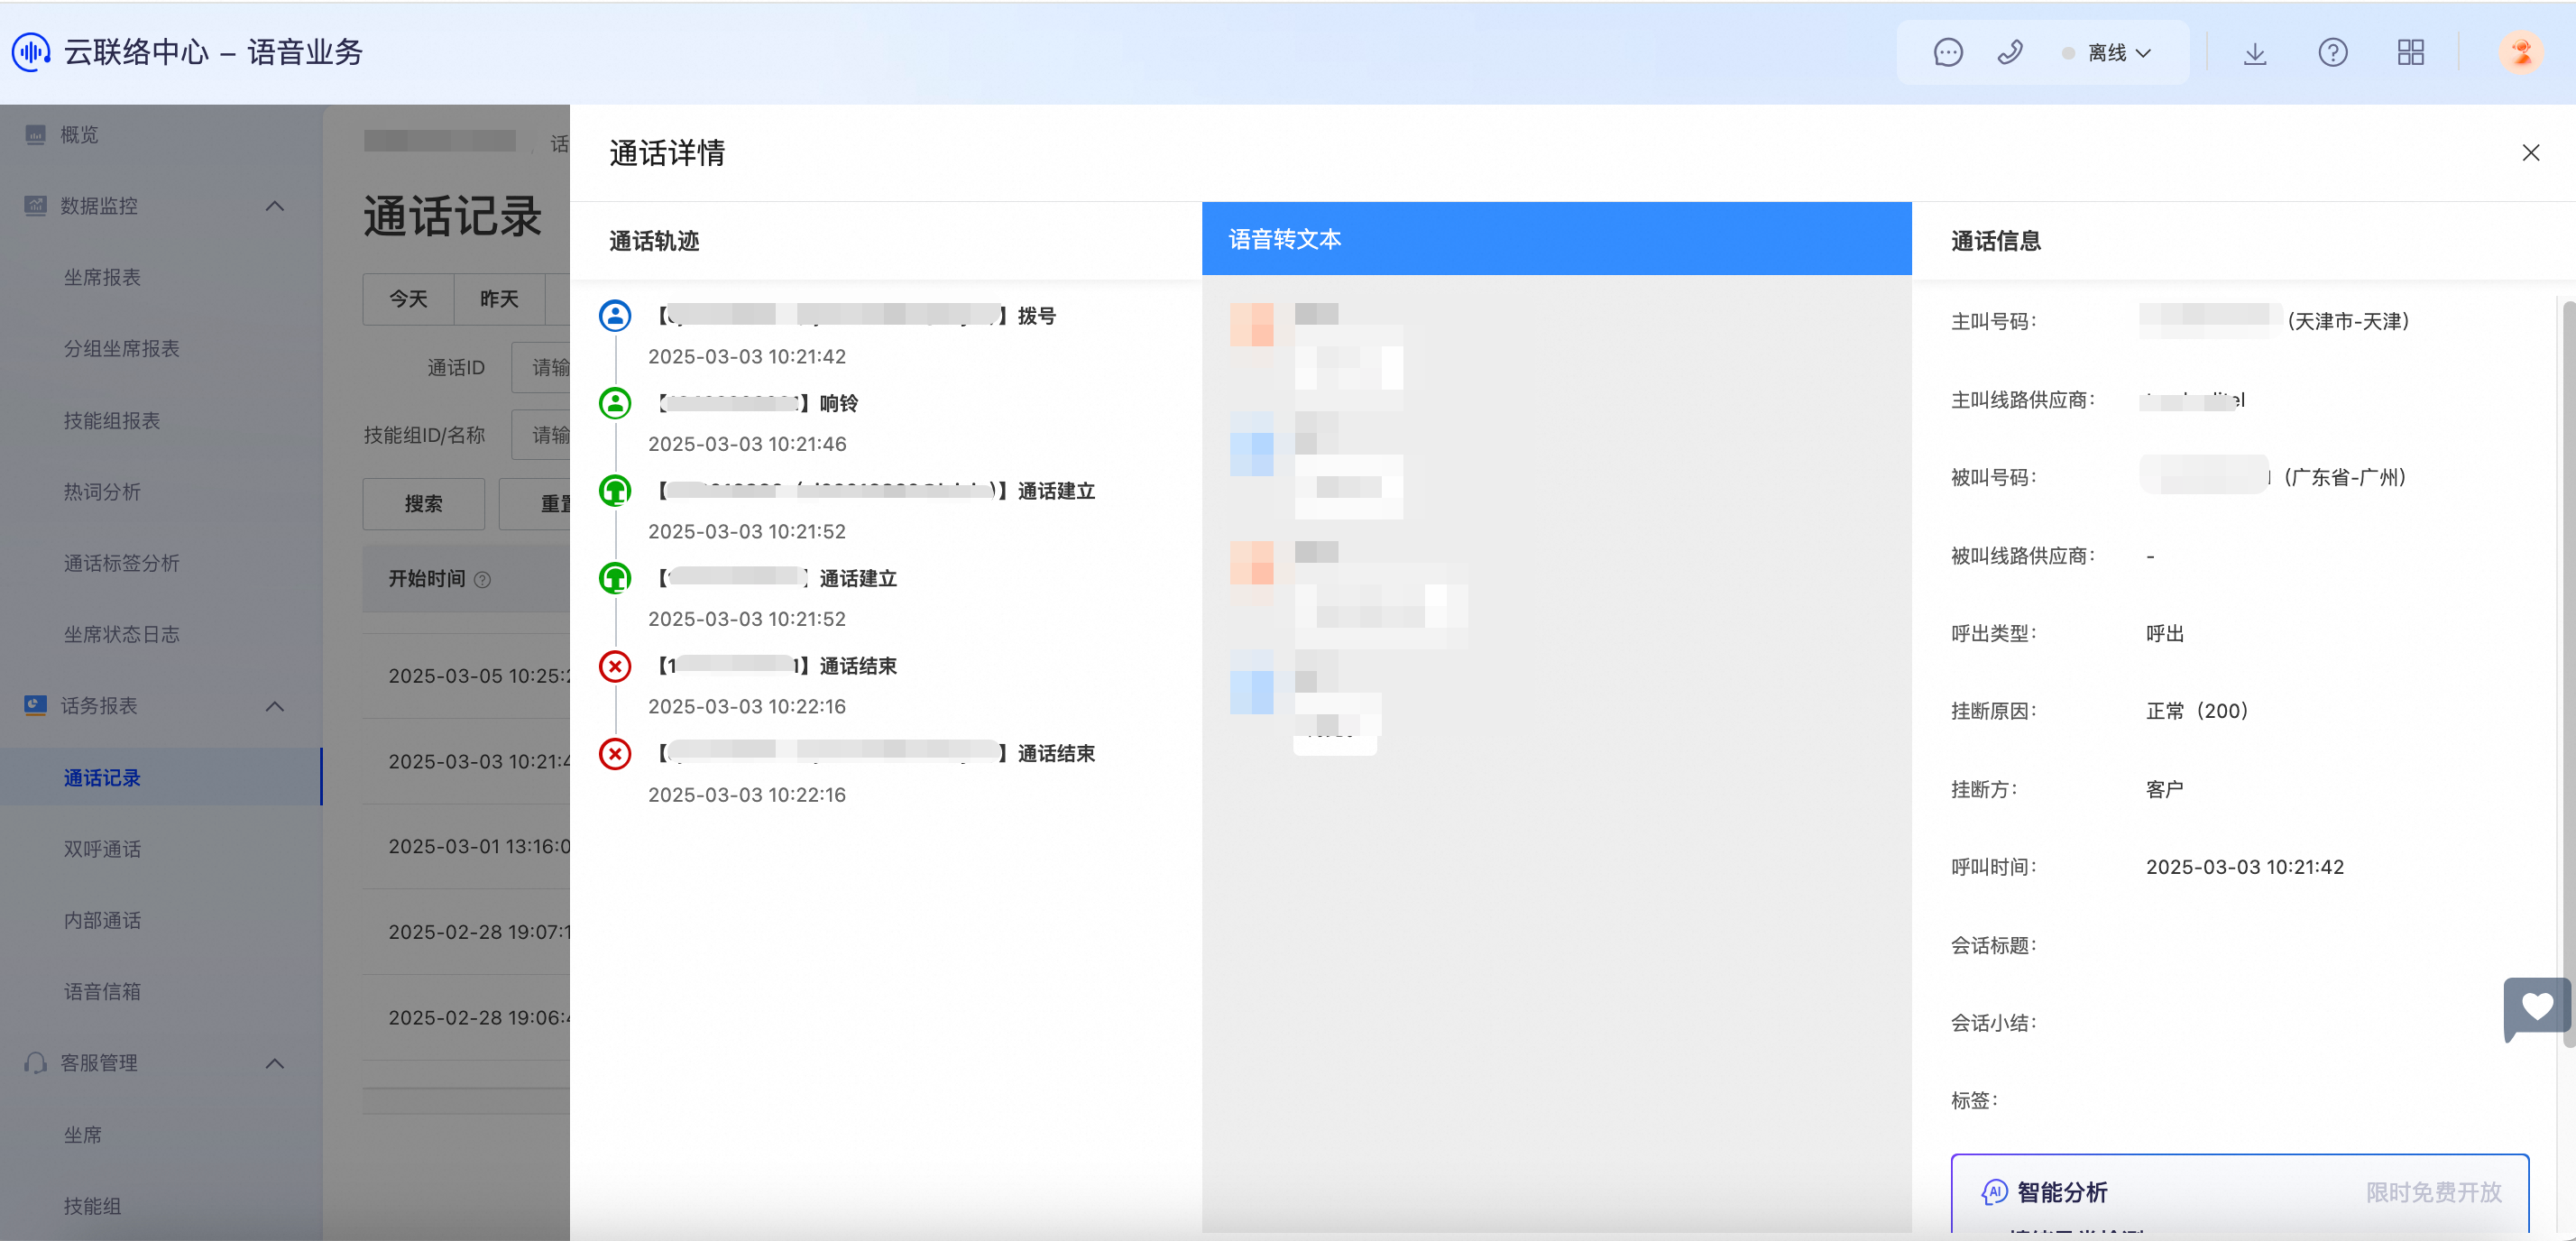The image size is (2576, 1241).
Task: Click the cloud contact center logo icon
Action: (31, 52)
